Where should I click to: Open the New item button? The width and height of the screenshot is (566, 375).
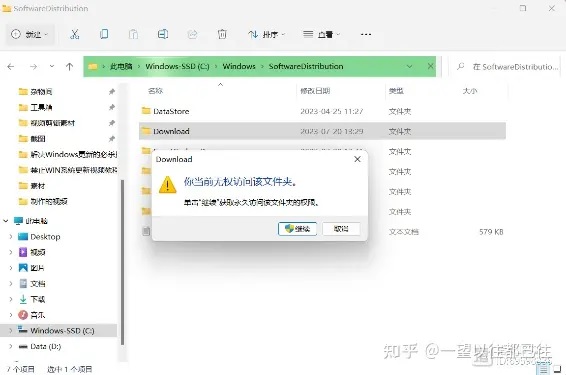pyautogui.click(x=30, y=34)
